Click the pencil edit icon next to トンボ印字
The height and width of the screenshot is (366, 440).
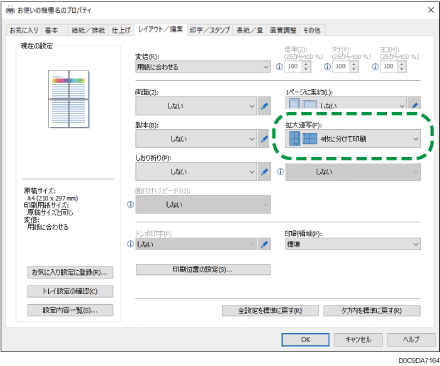click(264, 244)
